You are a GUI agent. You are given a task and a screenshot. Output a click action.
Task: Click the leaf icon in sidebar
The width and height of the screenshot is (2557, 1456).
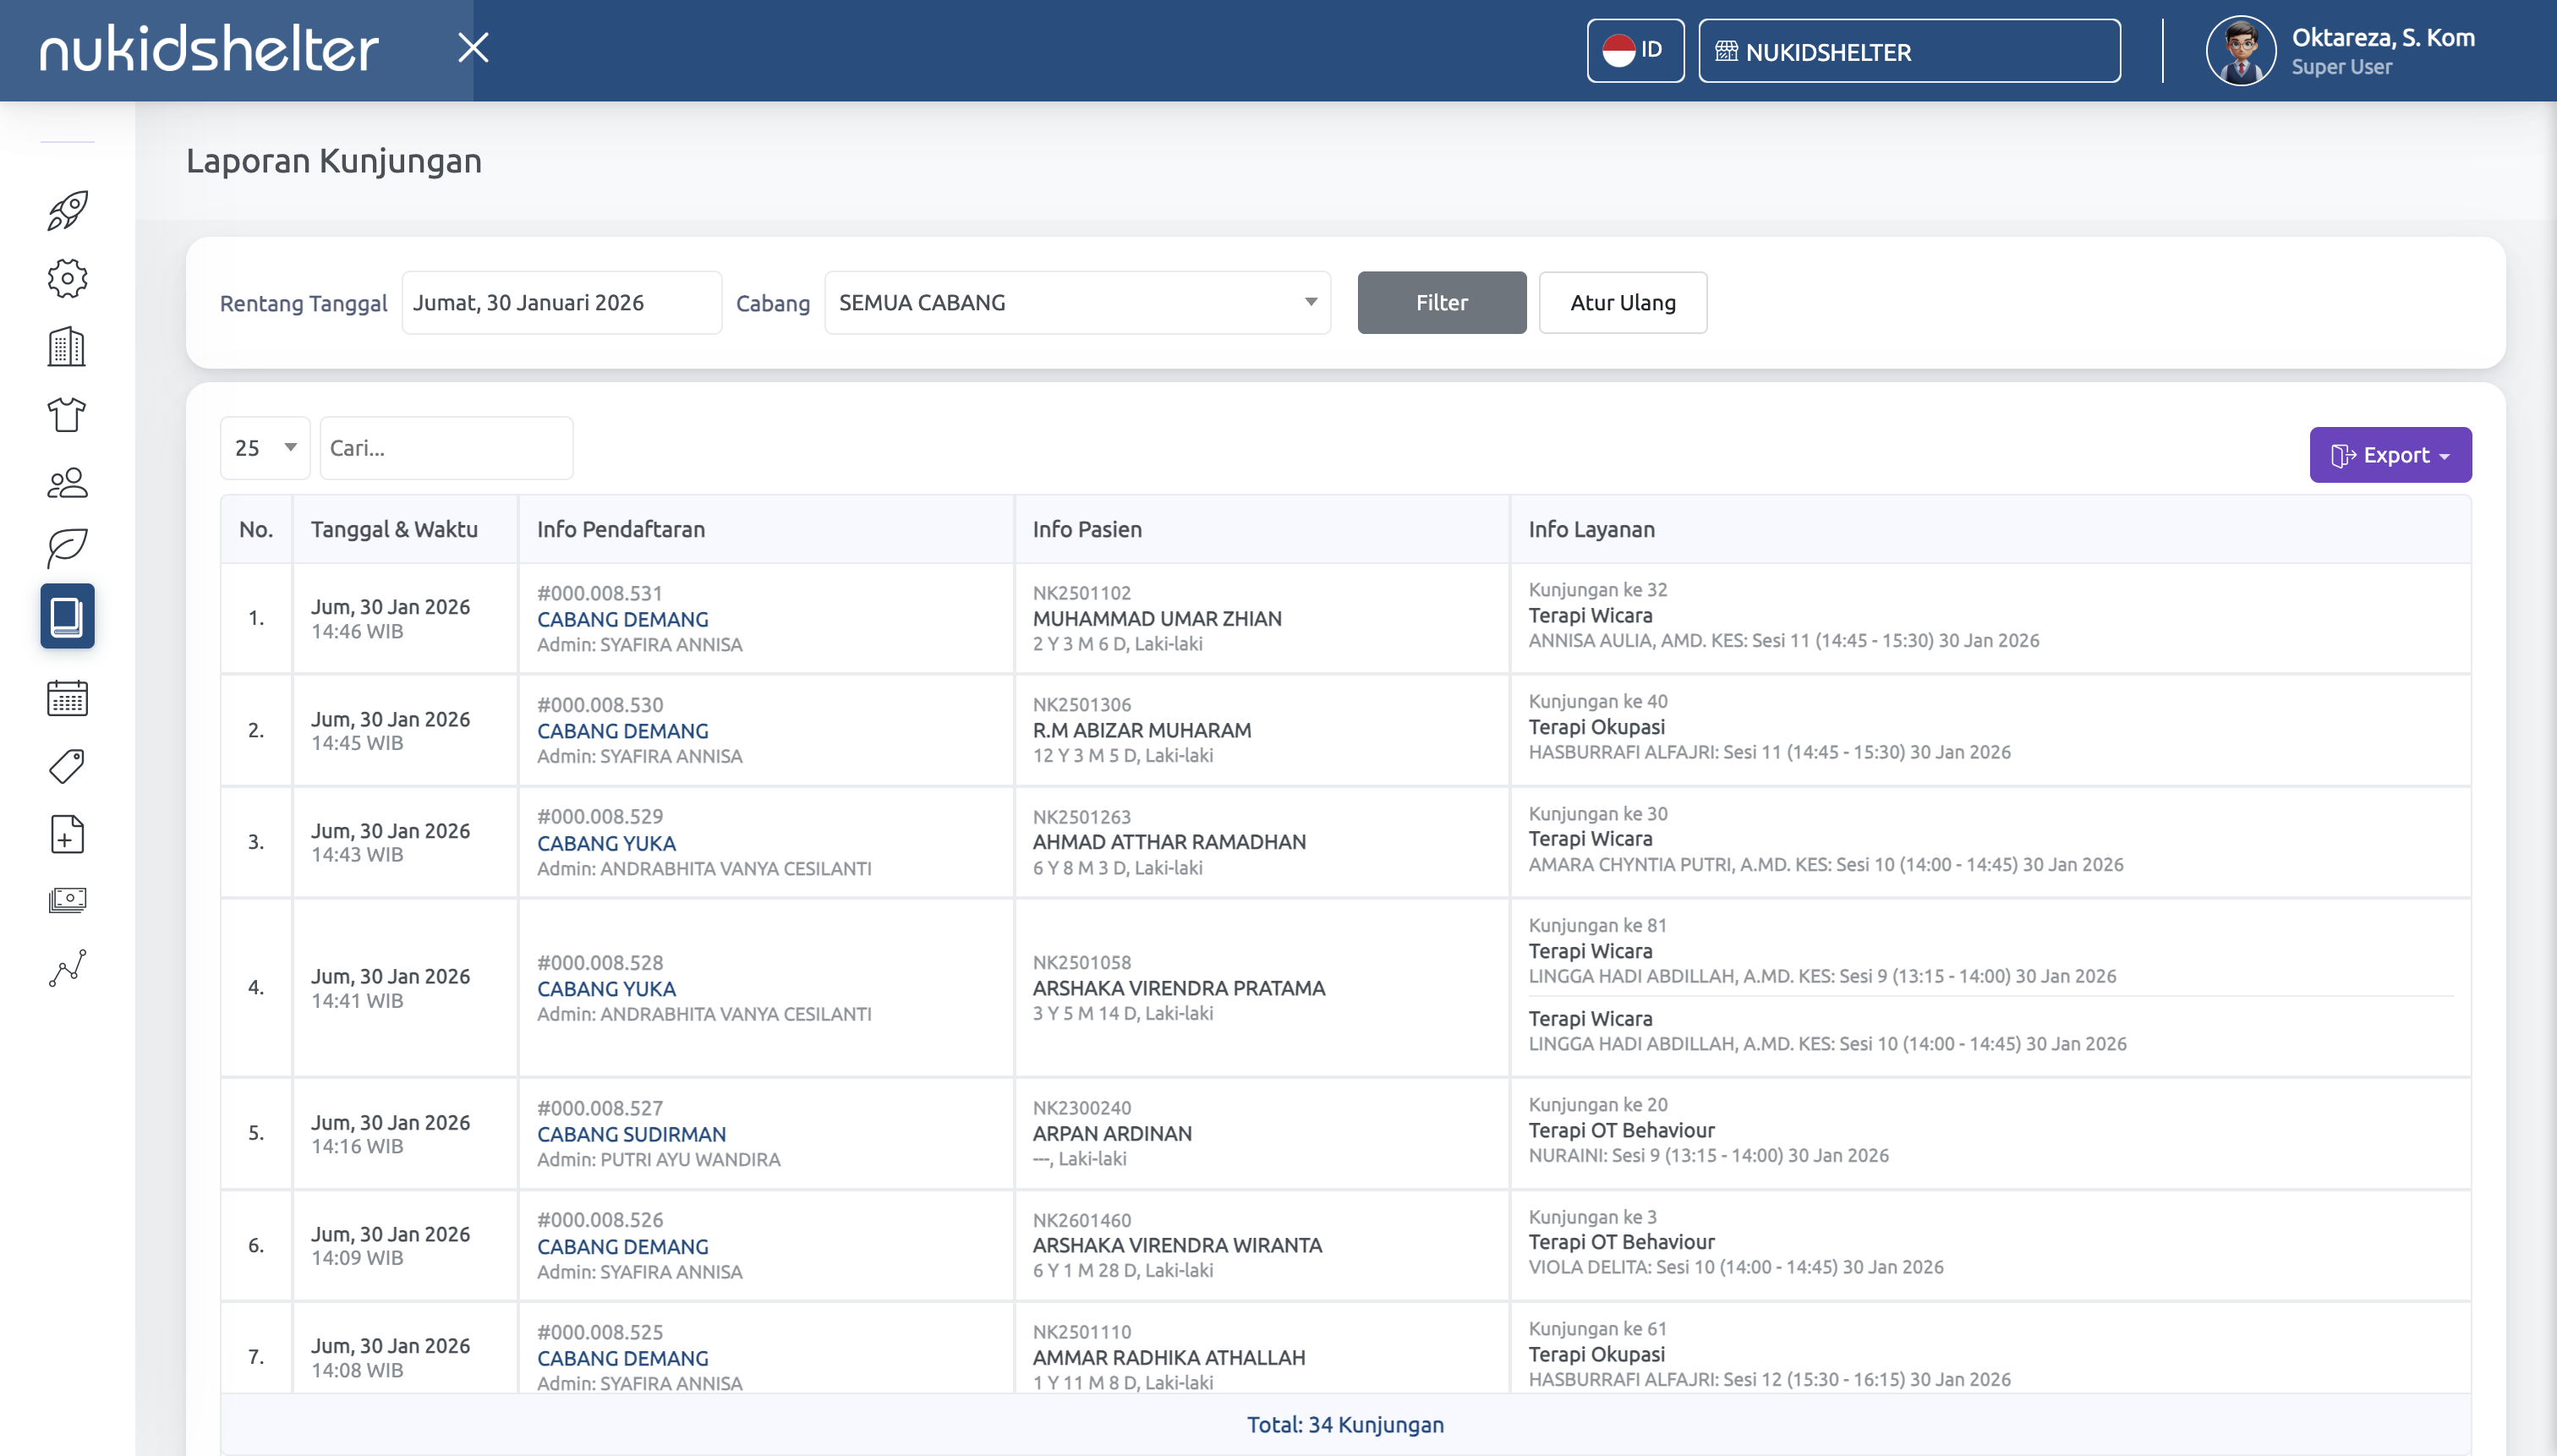[x=67, y=547]
